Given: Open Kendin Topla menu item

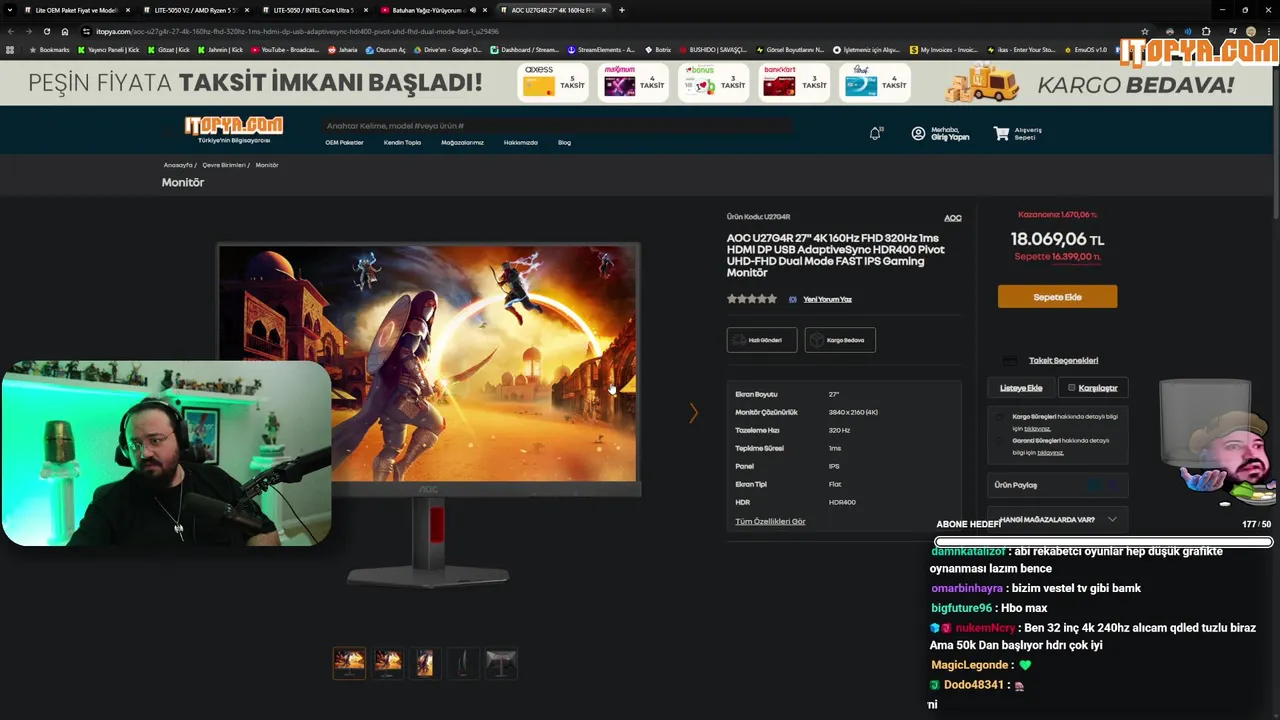Looking at the screenshot, I should pos(402,143).
